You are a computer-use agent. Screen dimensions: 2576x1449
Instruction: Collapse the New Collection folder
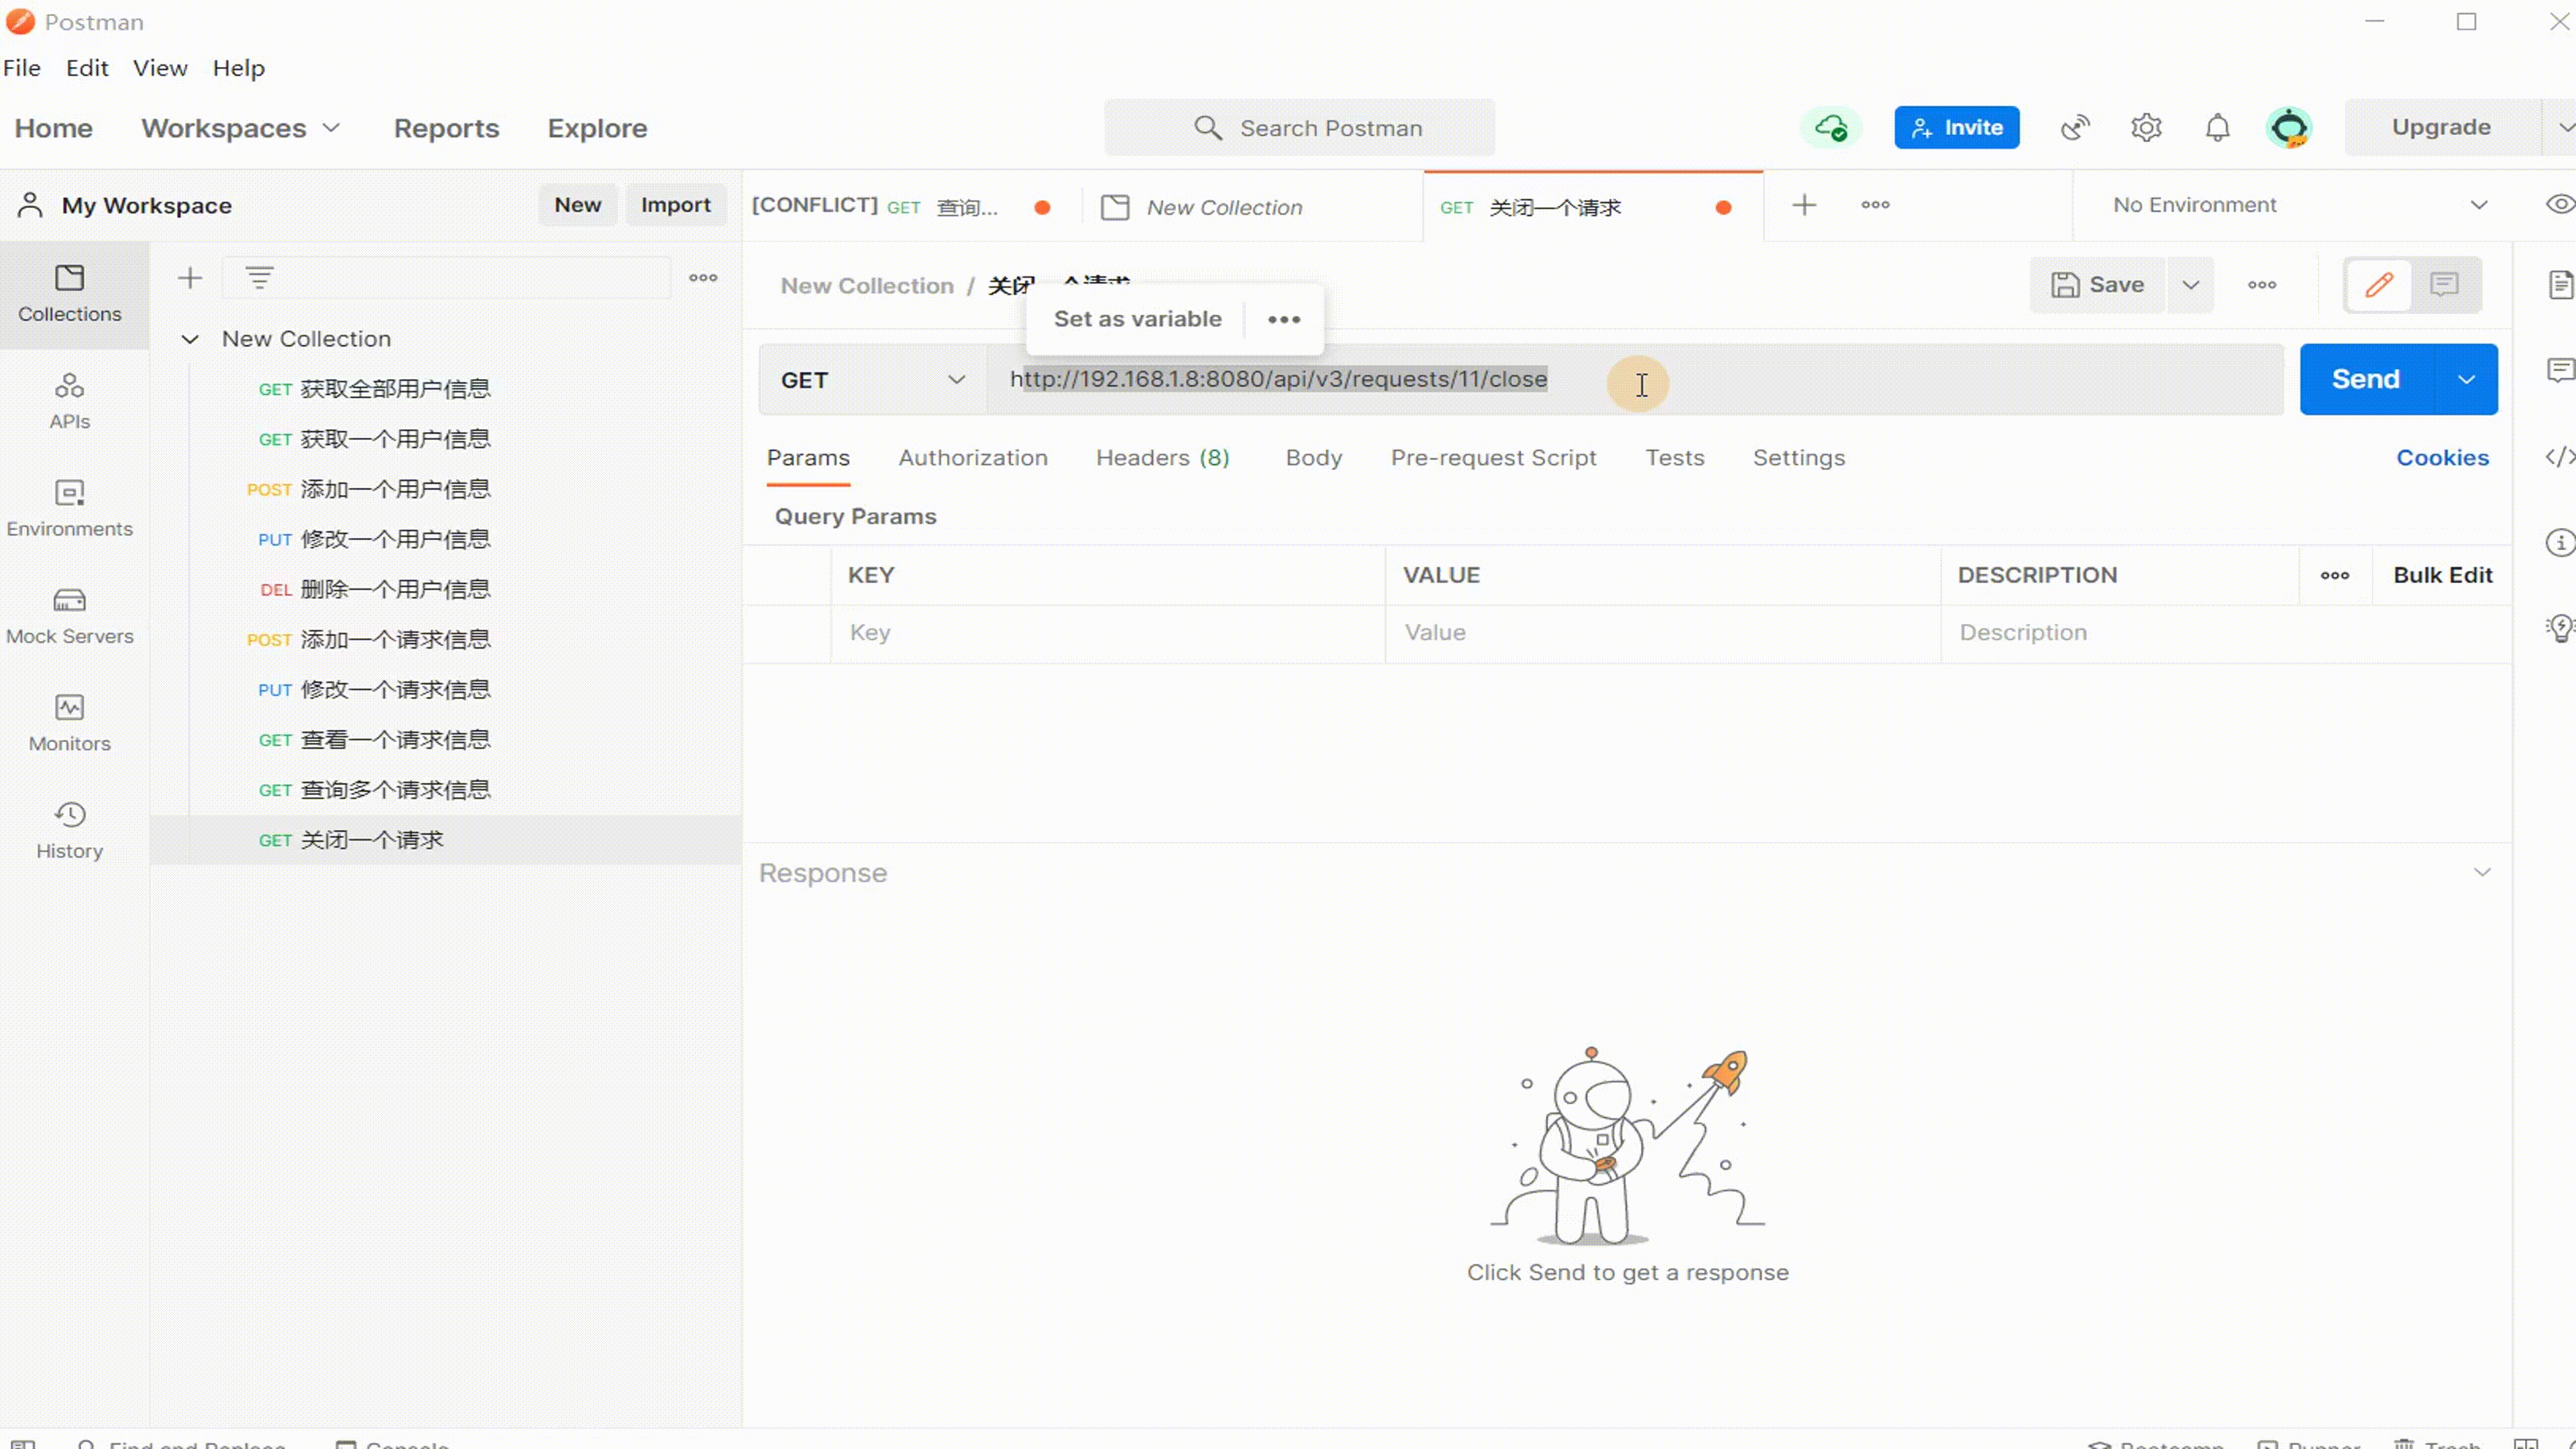[x=190, y=339]
